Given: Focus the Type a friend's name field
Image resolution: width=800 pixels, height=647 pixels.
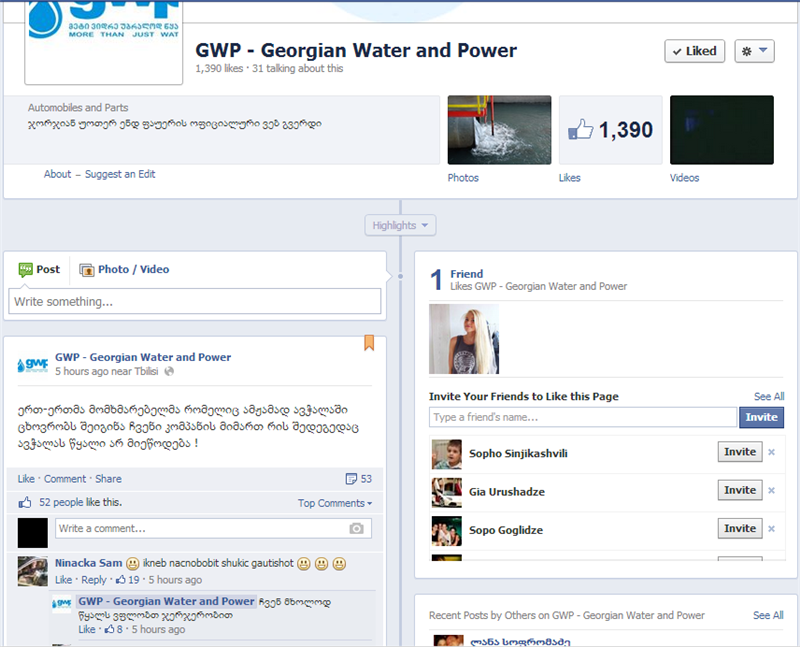Looking at the screenshot, I should (x=583, y=417).
